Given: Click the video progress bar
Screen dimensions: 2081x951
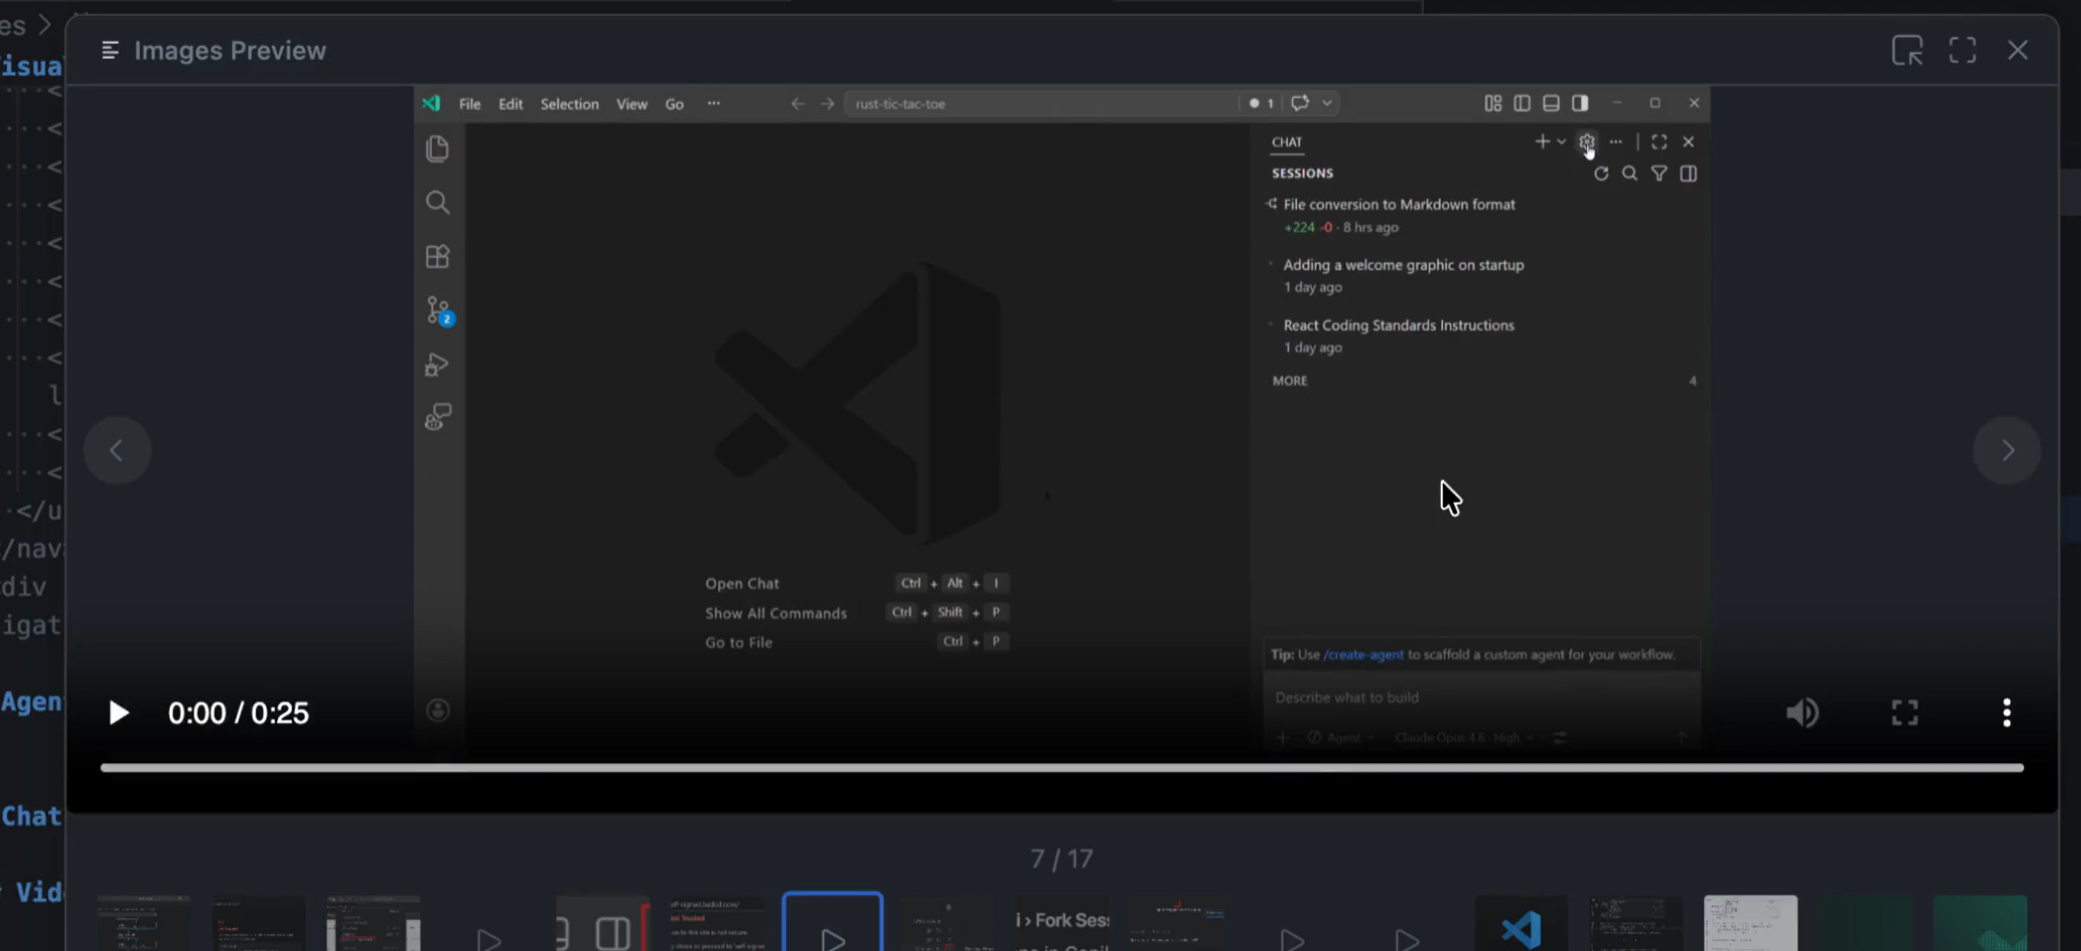Looking at the screenshot, I should (1062, 768).
